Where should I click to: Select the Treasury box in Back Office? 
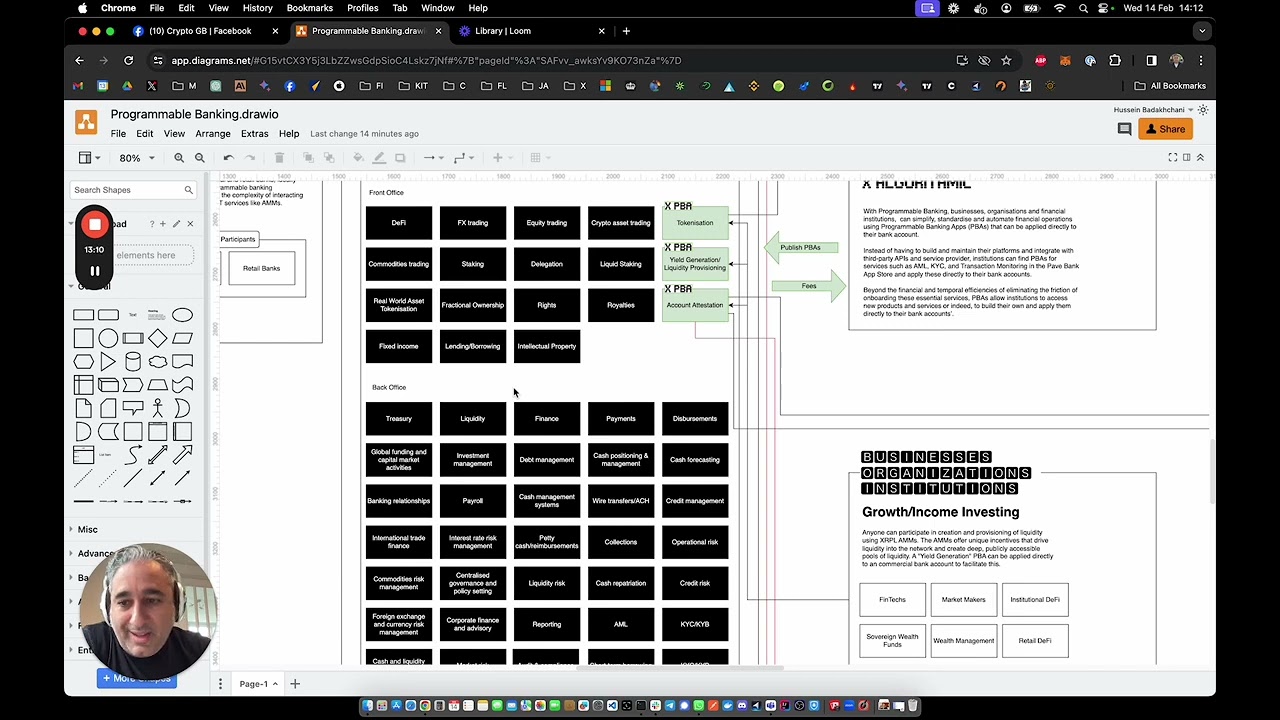pyautogui.click(x=398, y=419)
